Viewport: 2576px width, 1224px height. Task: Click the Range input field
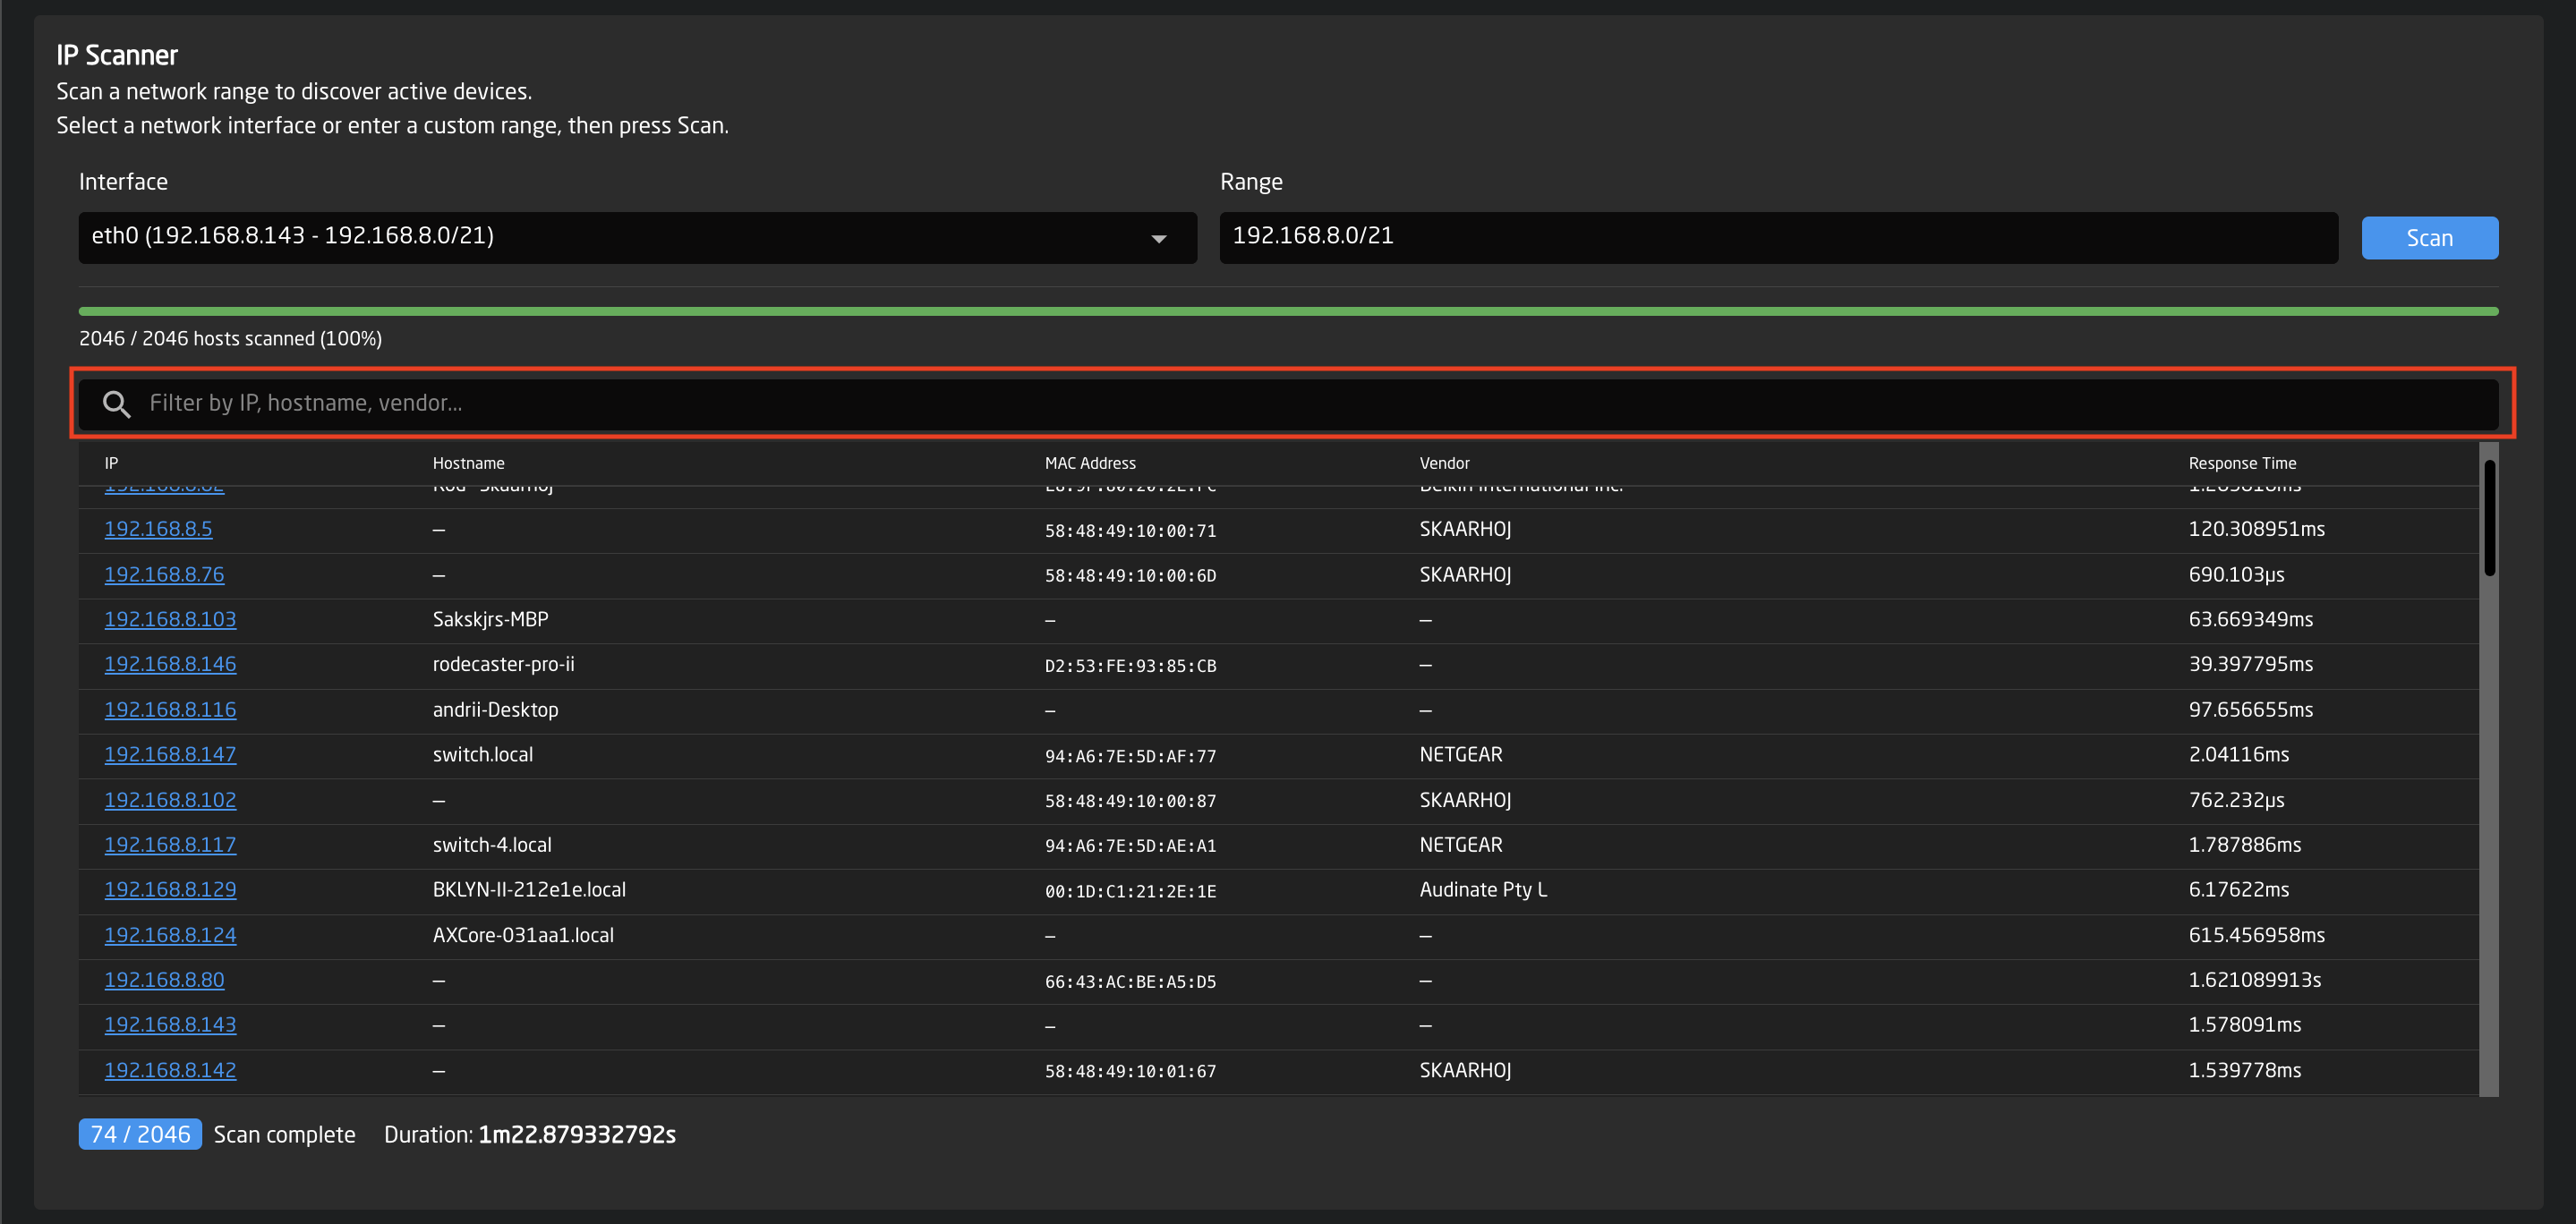(x=1777, y=237)
